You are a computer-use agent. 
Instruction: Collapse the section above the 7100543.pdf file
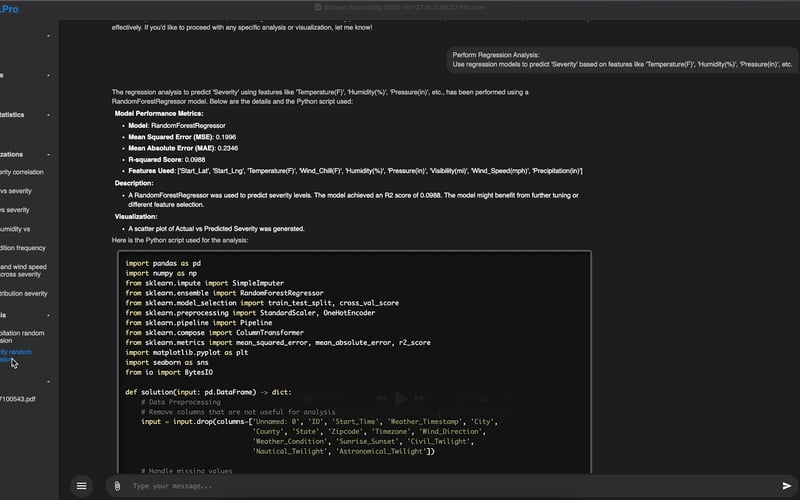pyautogui.click(x=48, y=382)
